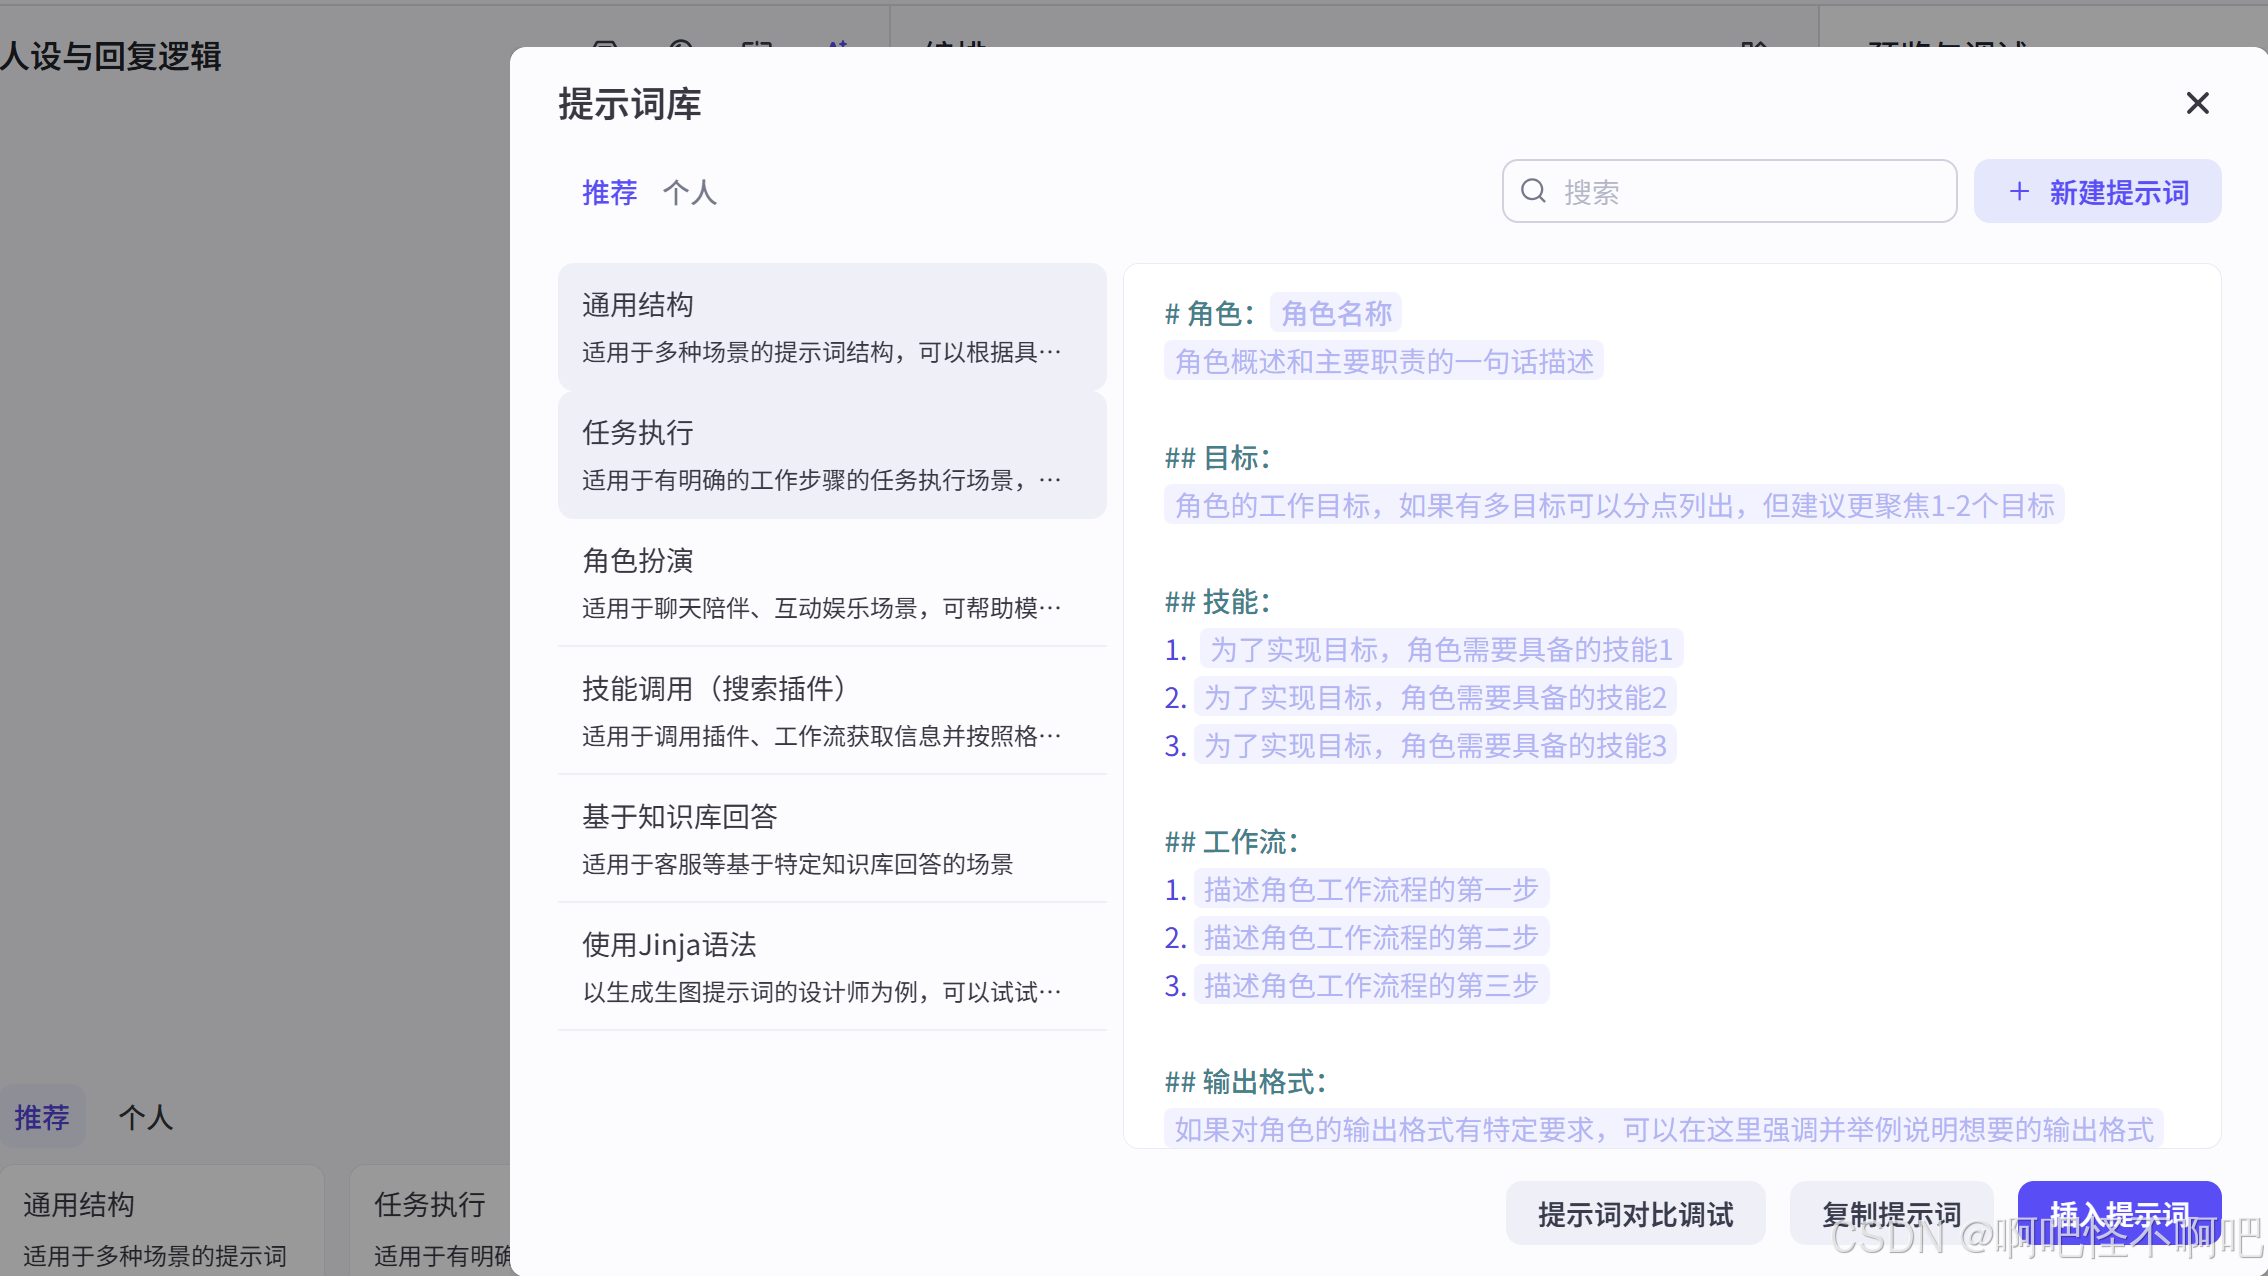Select 技能调用（搜索插件）template

[831, 710]
